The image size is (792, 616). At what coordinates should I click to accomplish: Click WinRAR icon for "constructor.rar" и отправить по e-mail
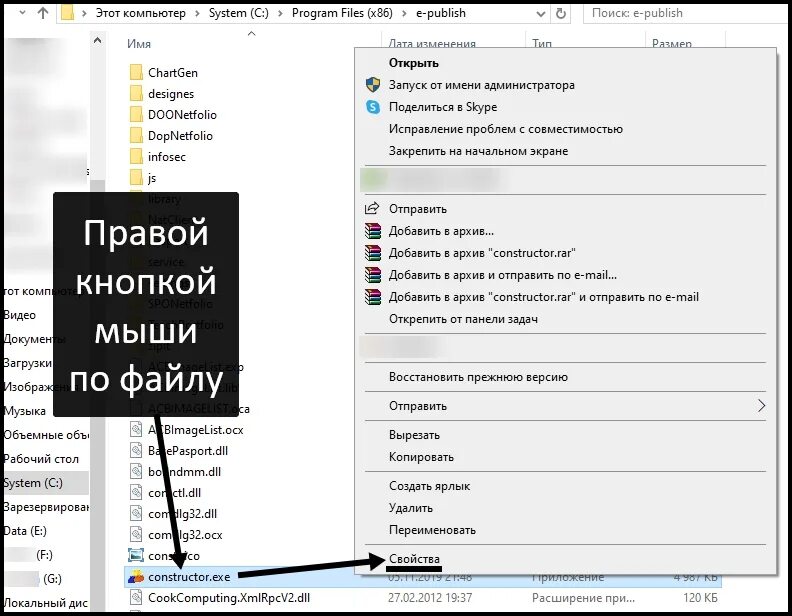[373, 297]
